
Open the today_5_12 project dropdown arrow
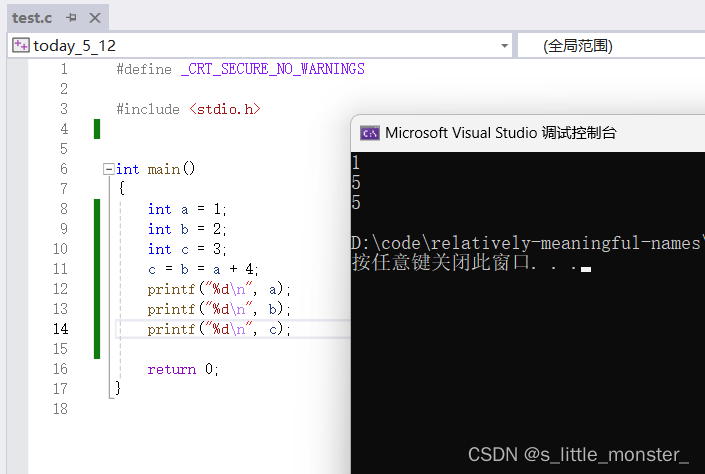point(504,46)
